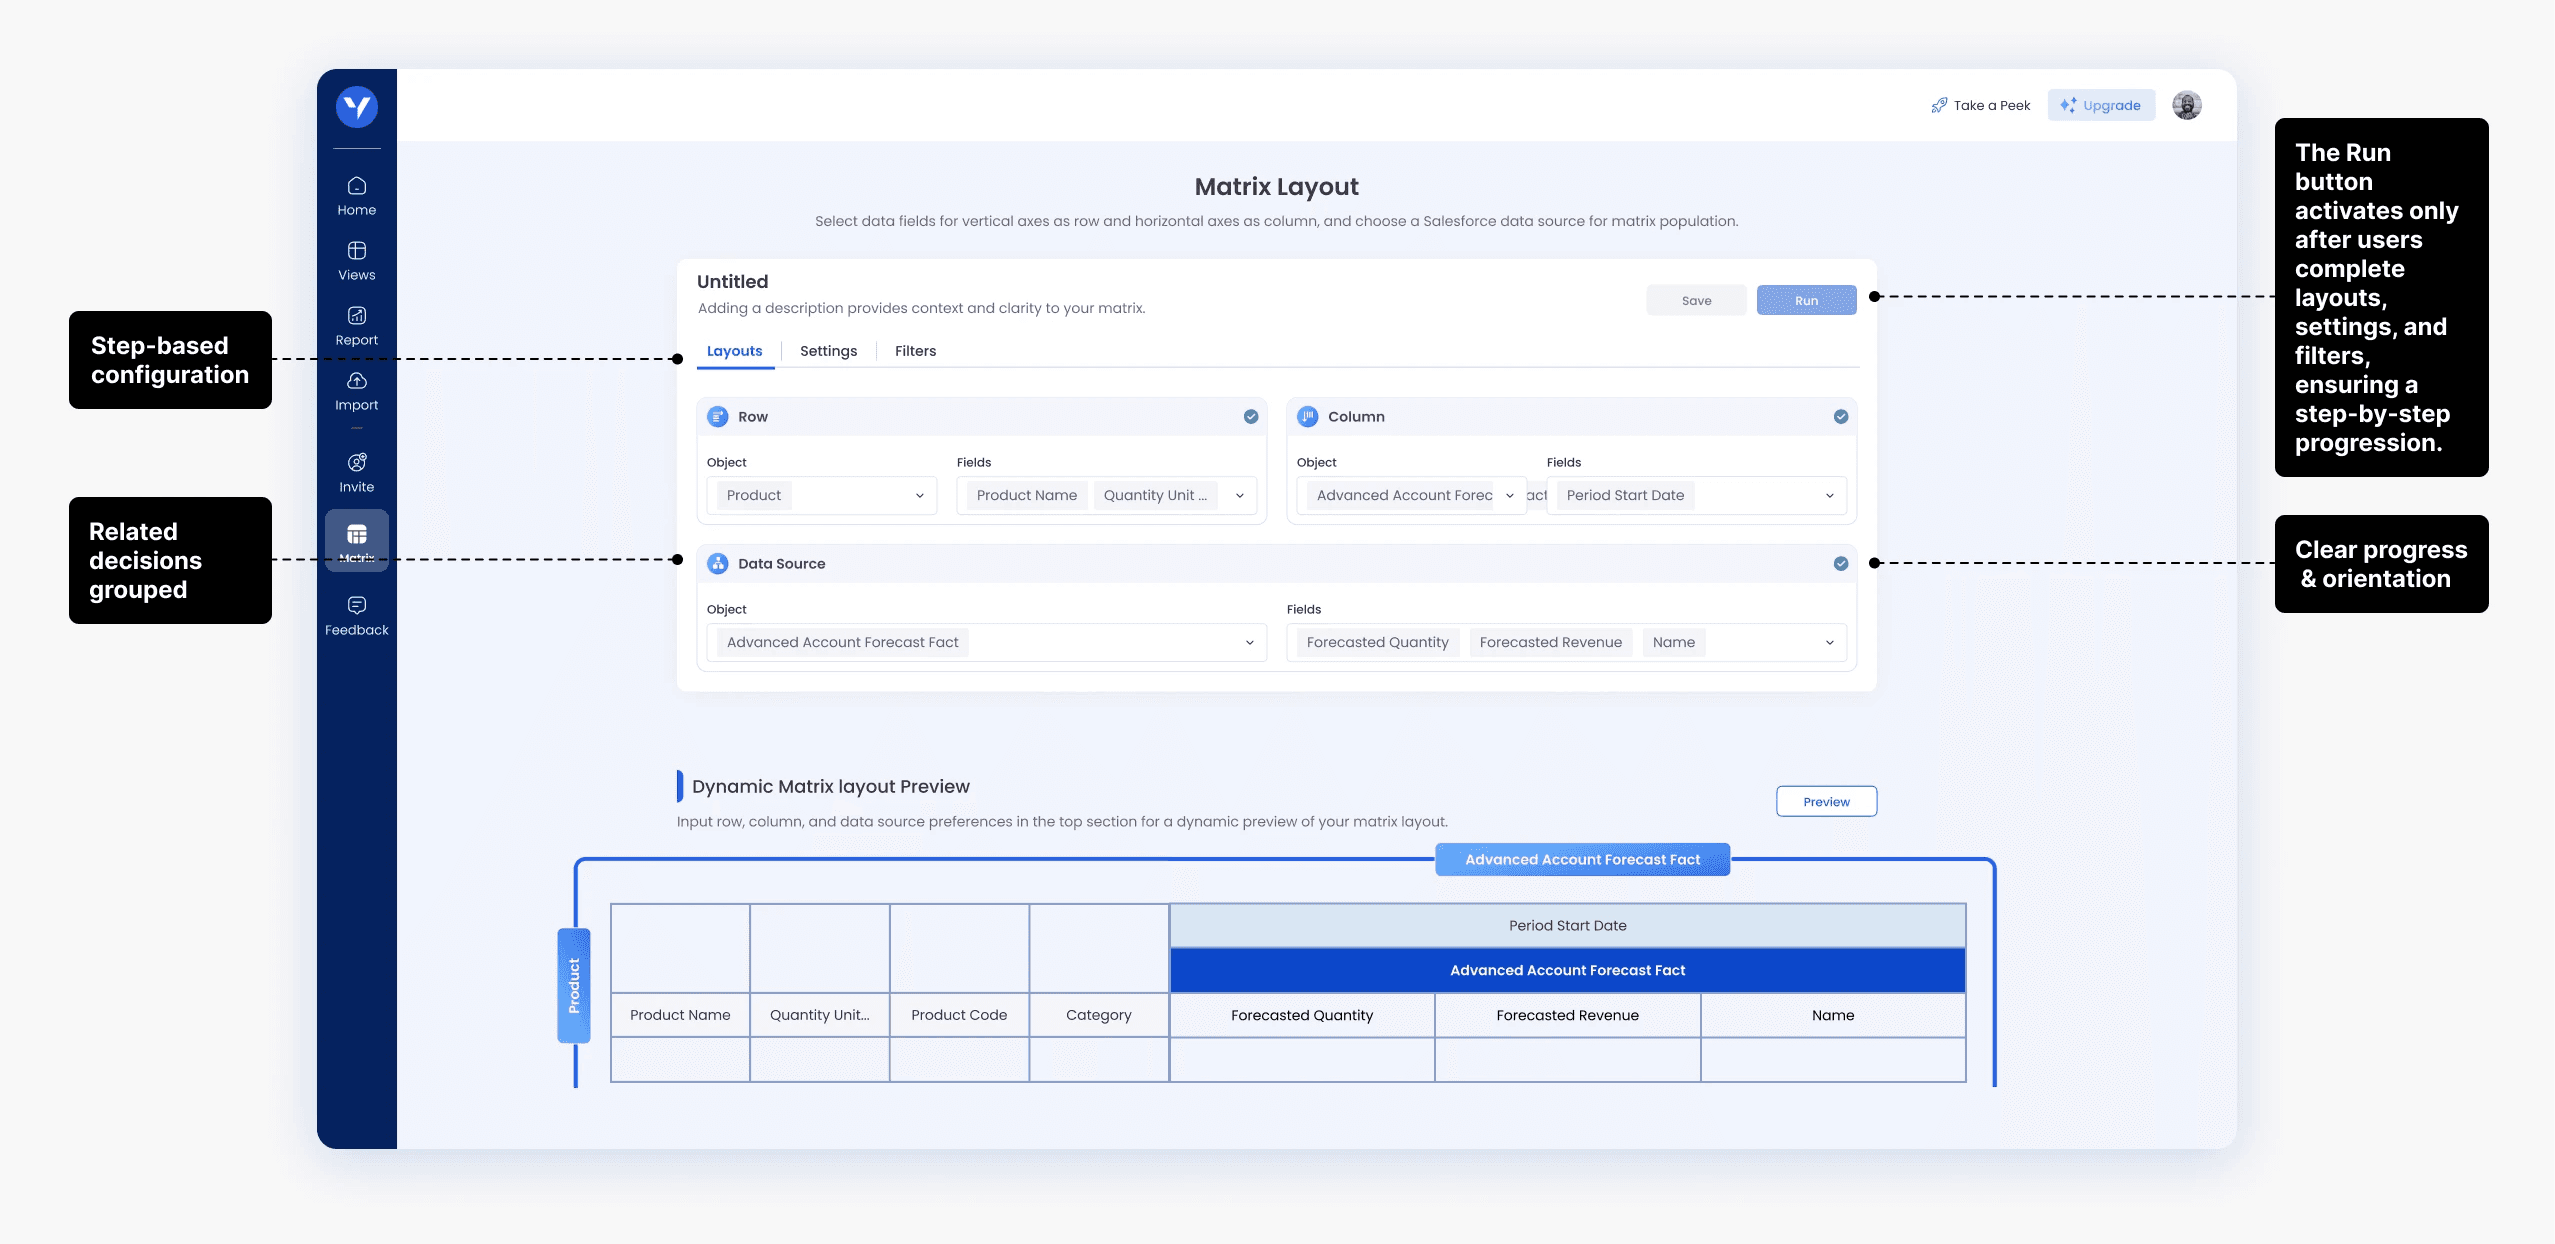Image resolution: width=2555 pixels, height=1244 pixels.
Task: Click the user avatar picture
Action: (x=2186, y=105)
